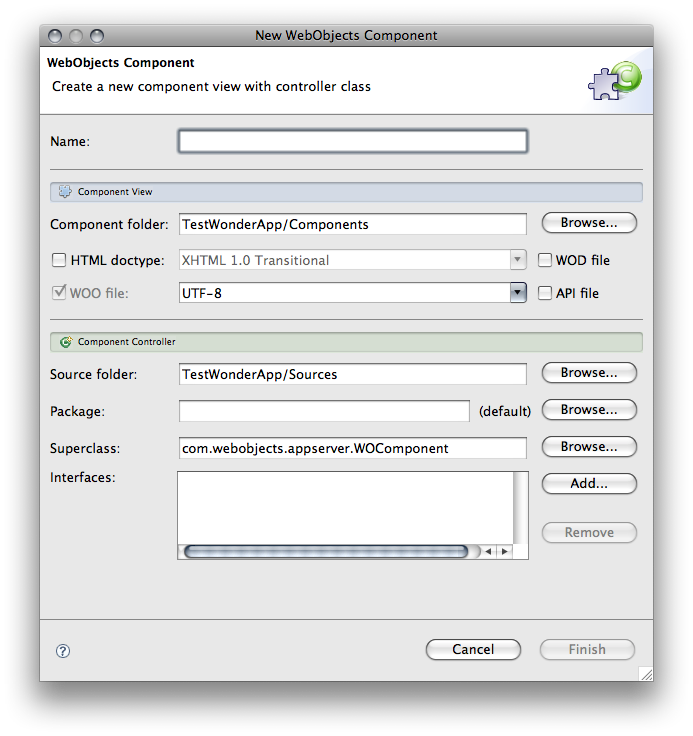Browse for the Package
The width and height of the screenshot is (693, 736).
(589, 410)
